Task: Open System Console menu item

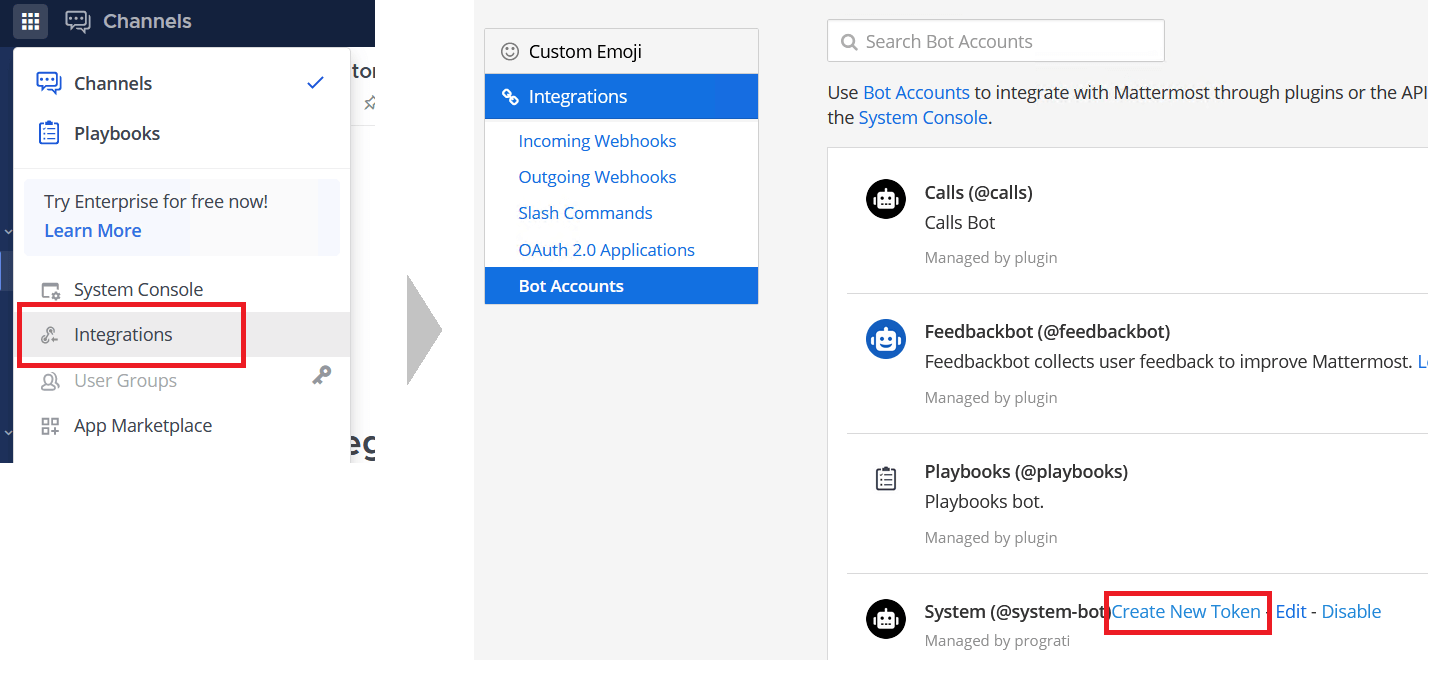Action: coord(138,289)
